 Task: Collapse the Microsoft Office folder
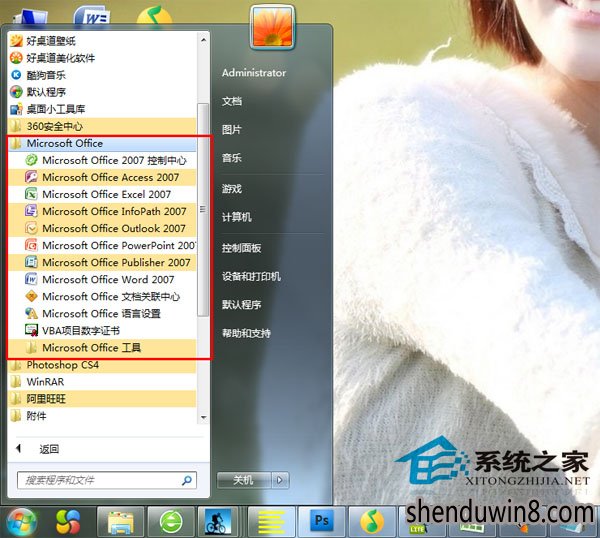pos(102,143)
